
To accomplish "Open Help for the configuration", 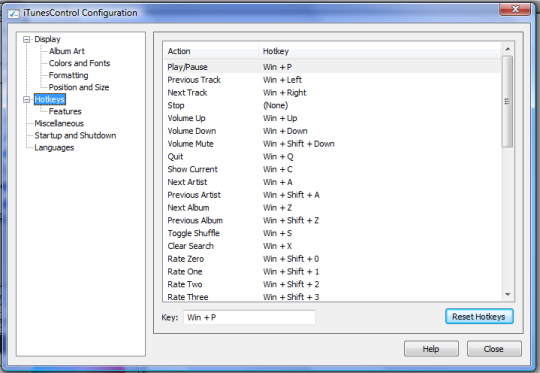I will (x=431, y=349).
